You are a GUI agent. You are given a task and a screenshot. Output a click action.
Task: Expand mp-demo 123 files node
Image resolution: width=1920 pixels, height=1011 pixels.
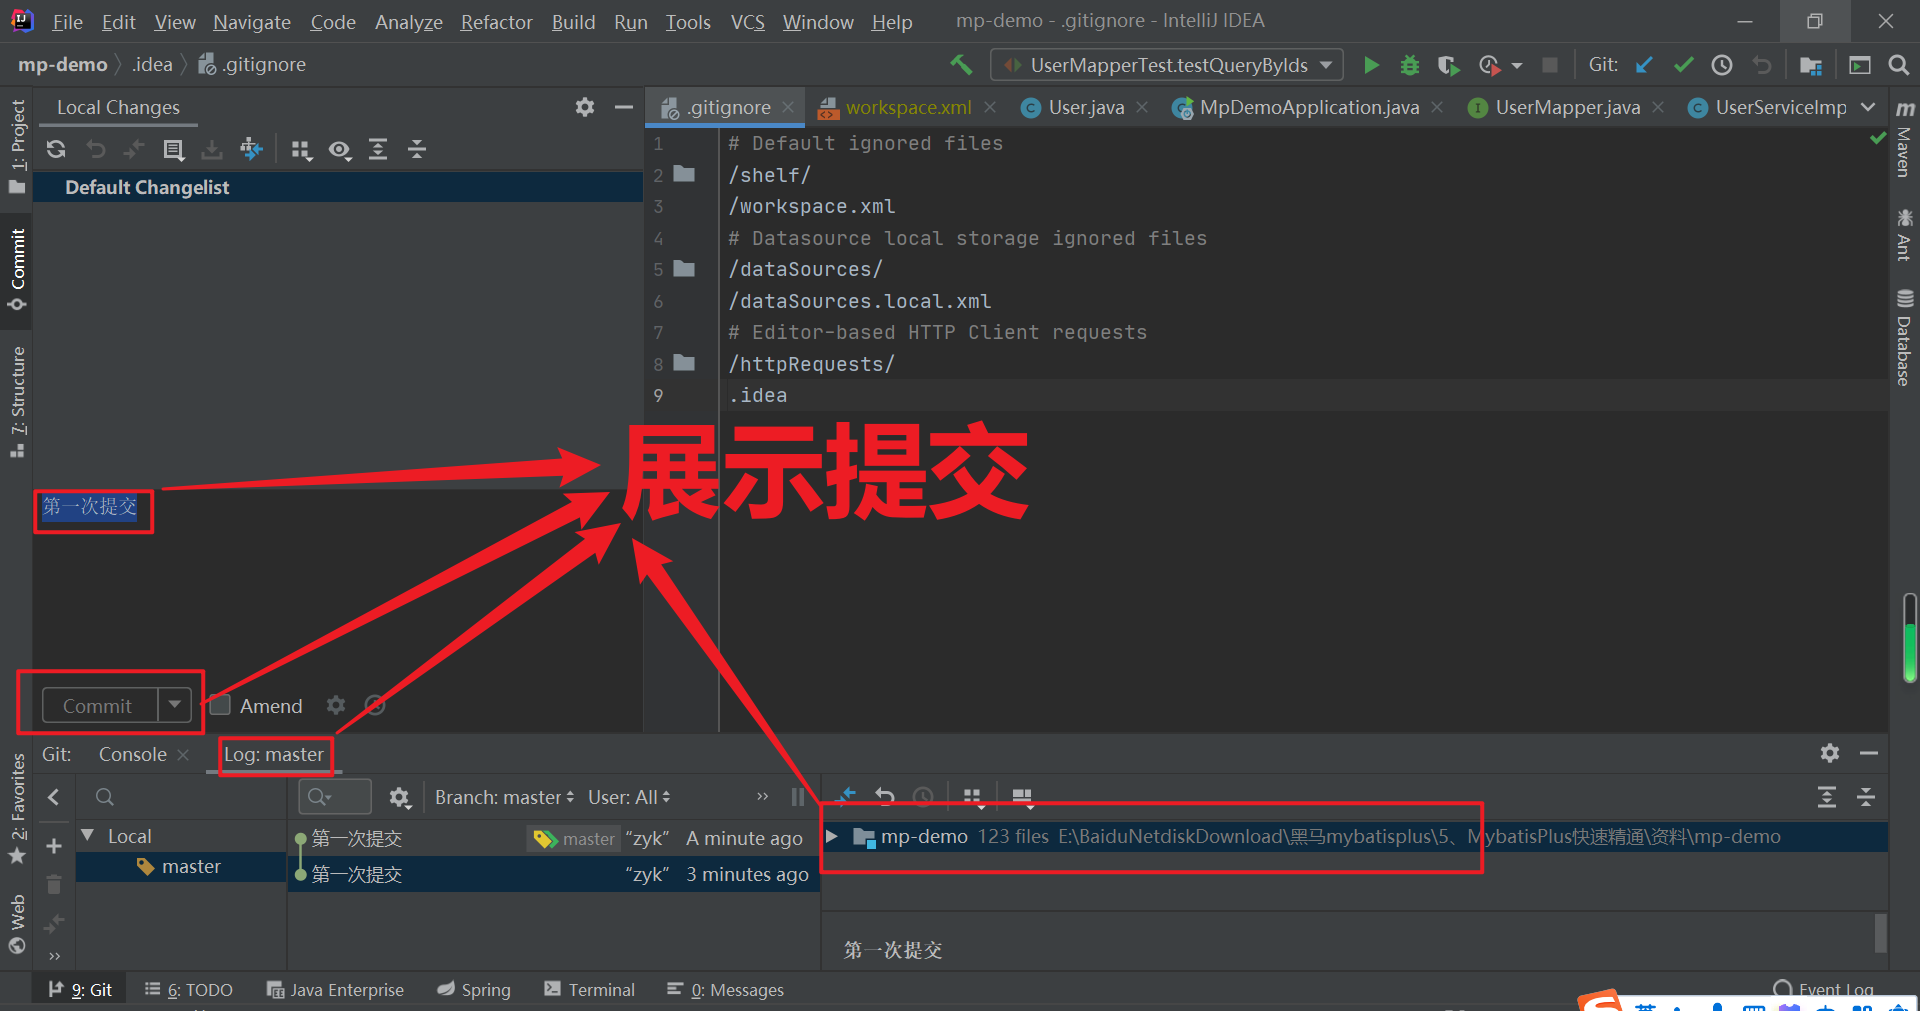(x=831, y=836)
